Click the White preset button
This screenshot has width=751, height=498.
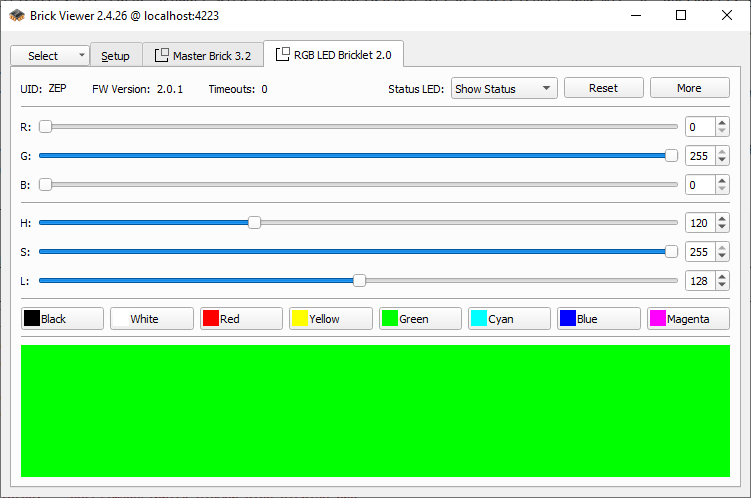(x=151, y=319)
